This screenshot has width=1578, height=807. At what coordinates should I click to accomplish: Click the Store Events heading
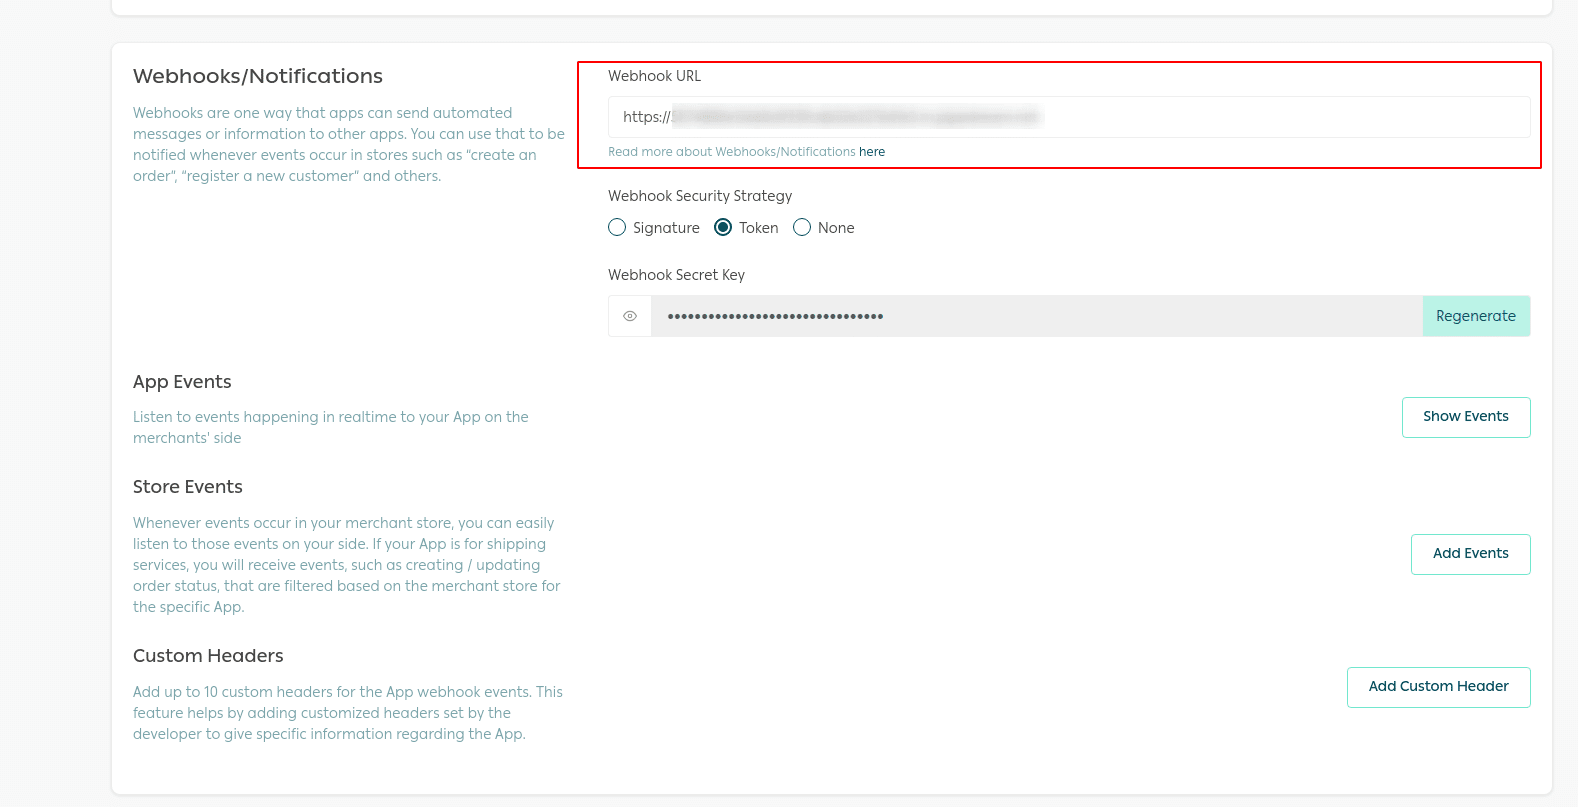point(188,487)
